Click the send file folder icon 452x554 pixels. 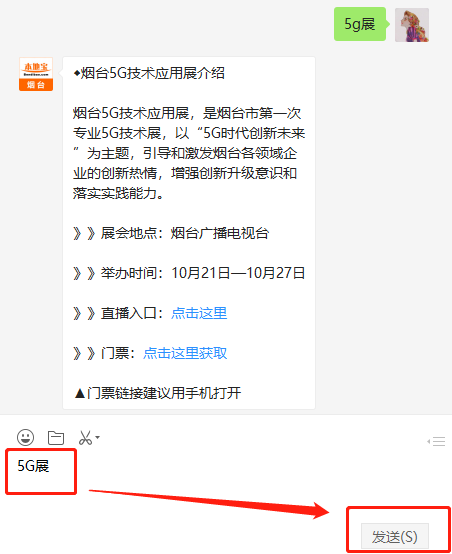56,438
